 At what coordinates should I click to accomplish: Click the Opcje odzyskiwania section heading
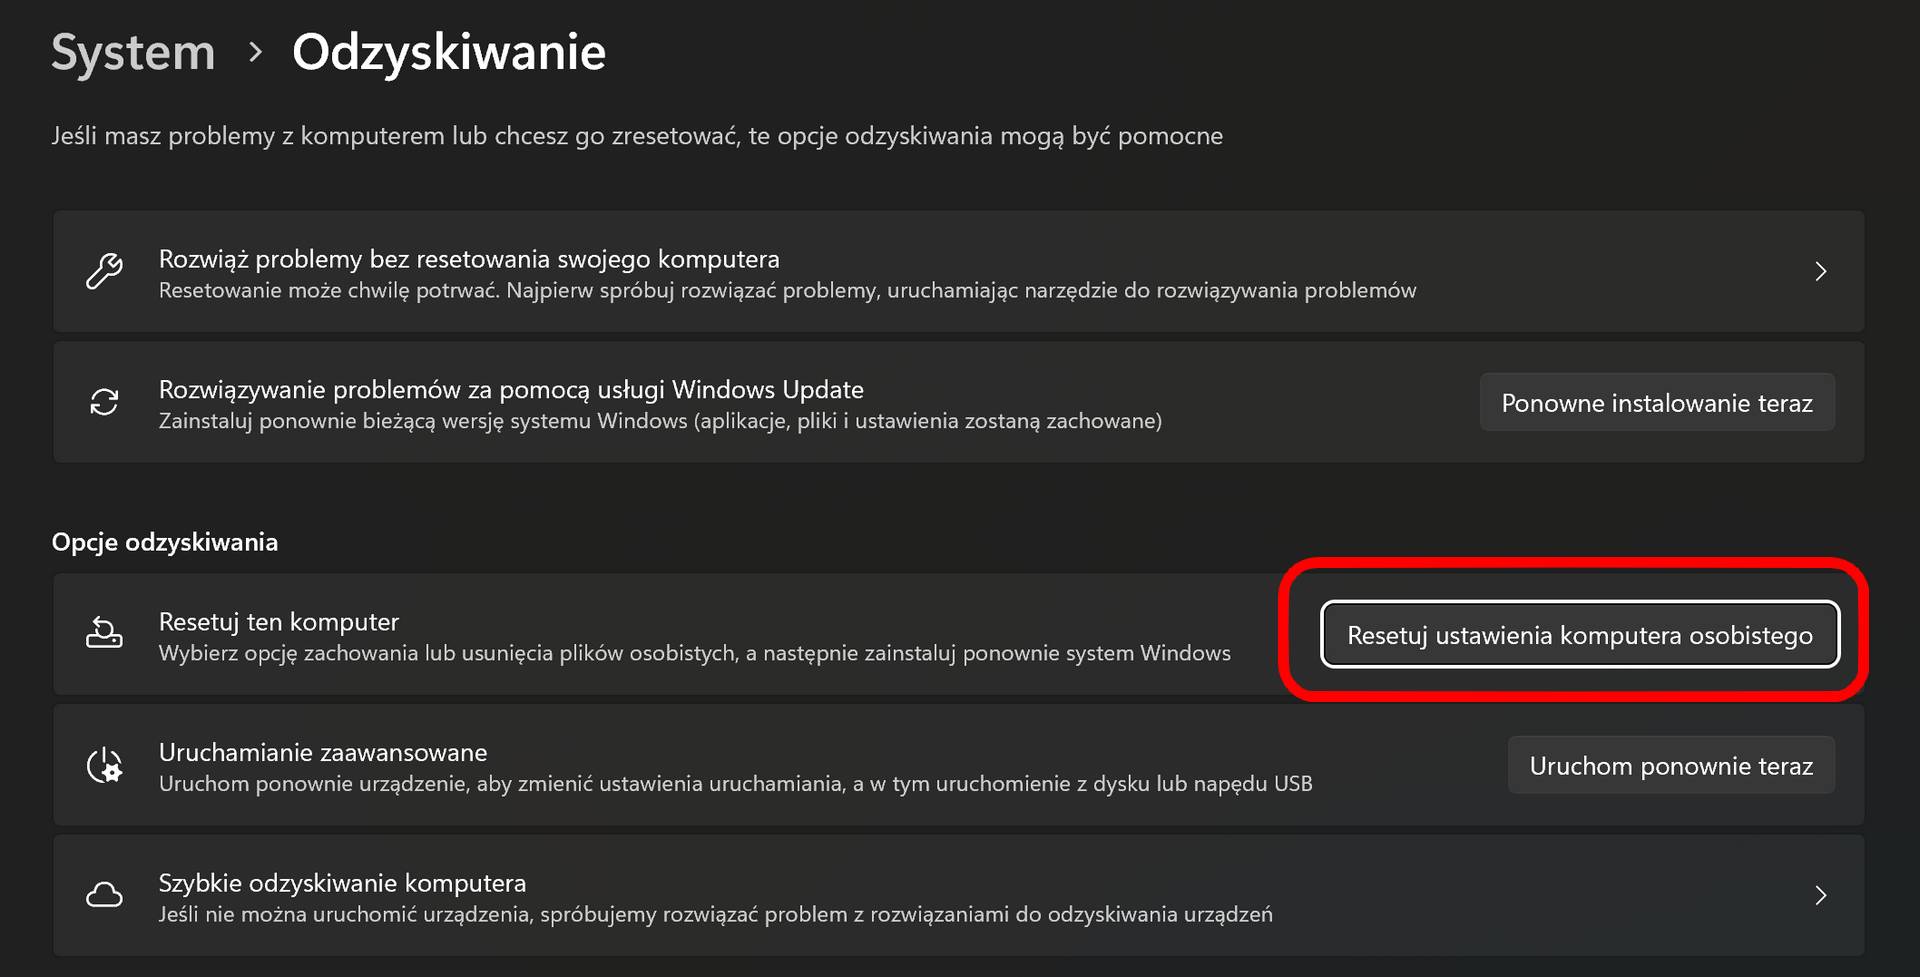165,541
